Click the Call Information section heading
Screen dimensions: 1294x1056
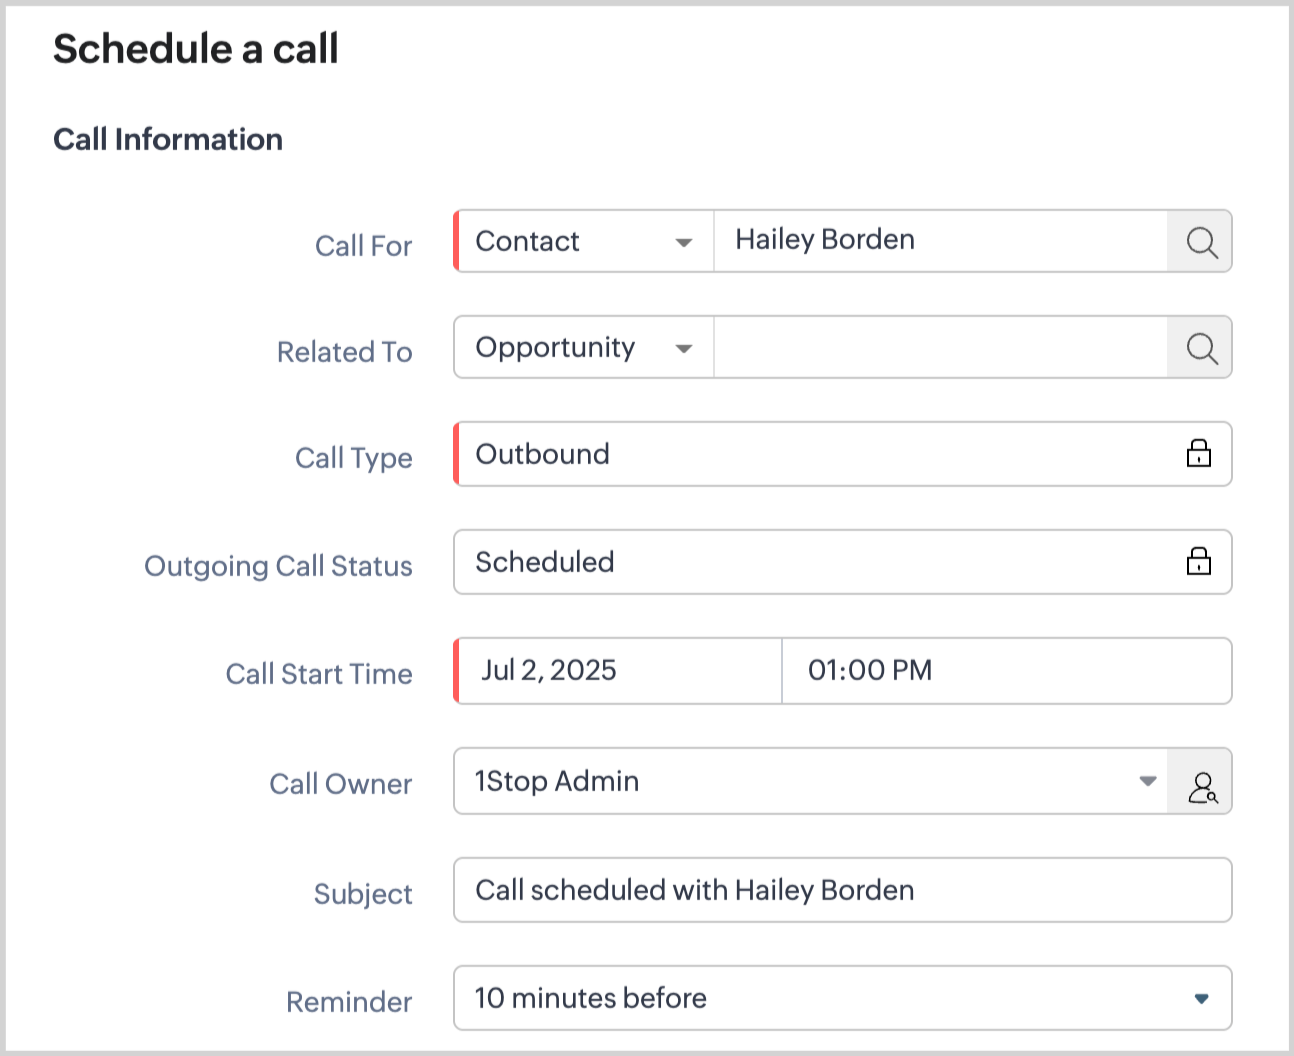point(168,139)
